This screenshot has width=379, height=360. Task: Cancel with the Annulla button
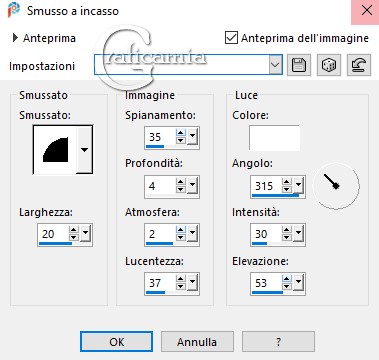[x=197, y=342]
